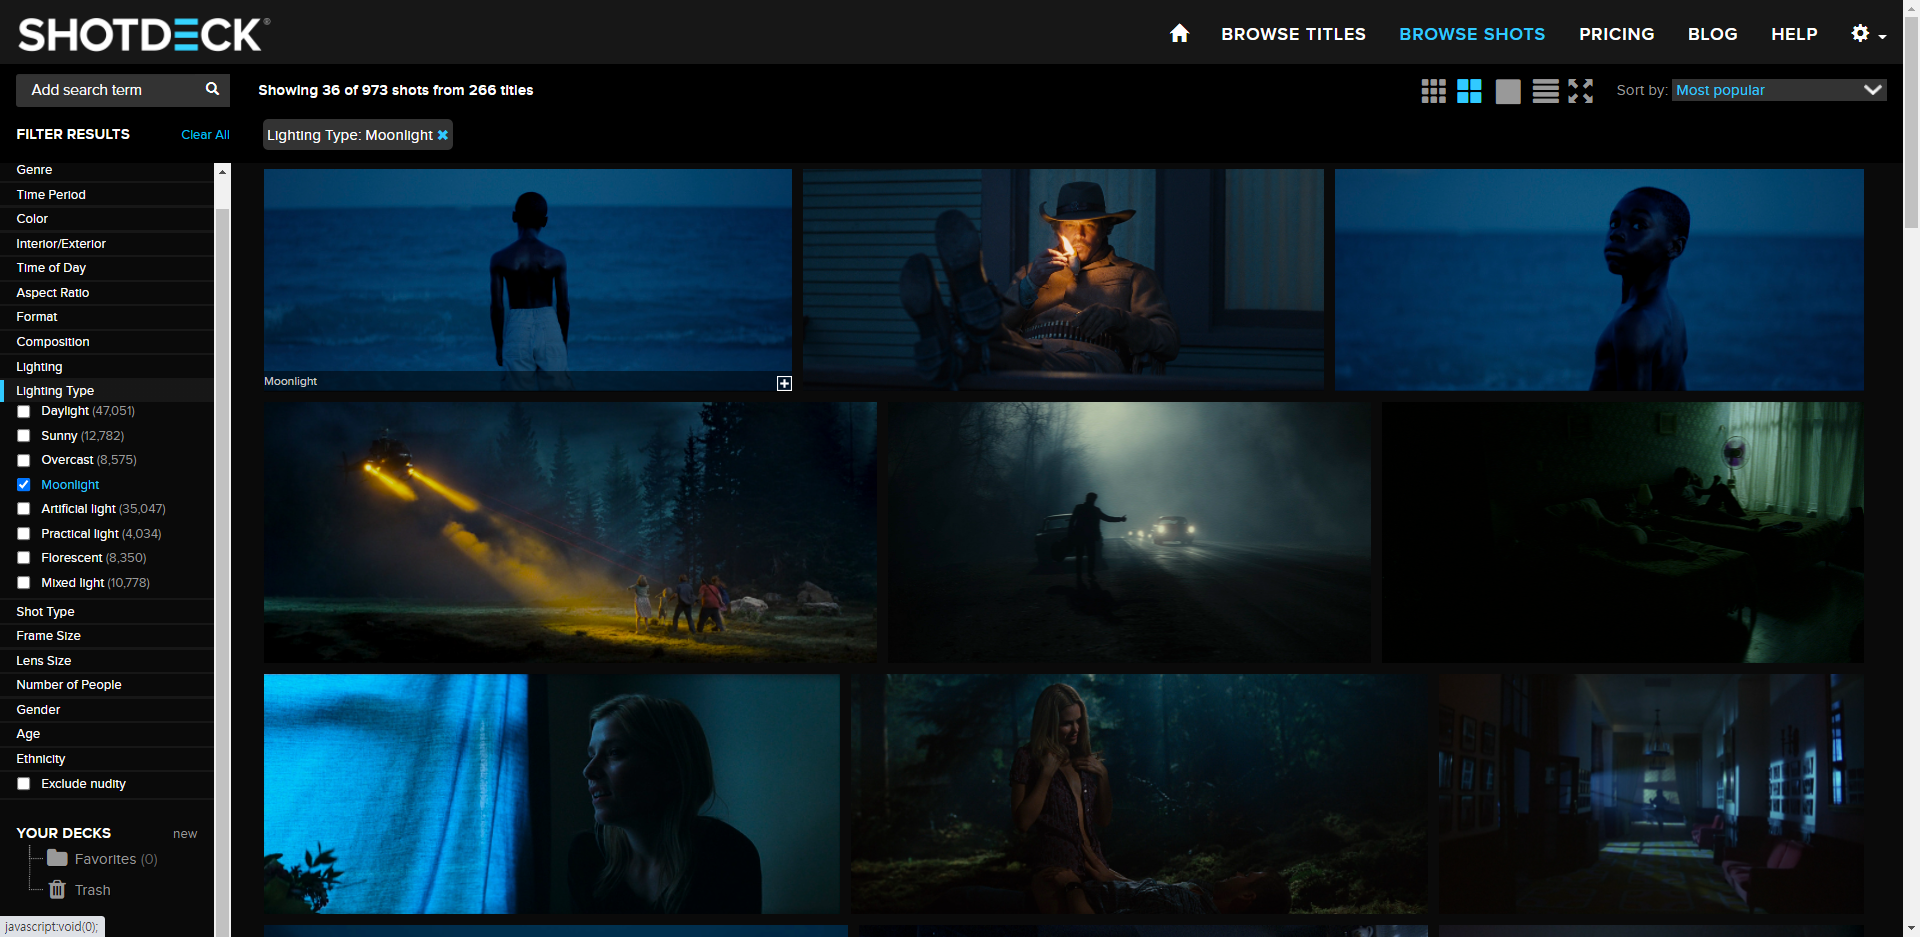Check the Artificial light filter
Viewport: 1920px width, 937px height.
pyautogui.click(x=23, y=509)
